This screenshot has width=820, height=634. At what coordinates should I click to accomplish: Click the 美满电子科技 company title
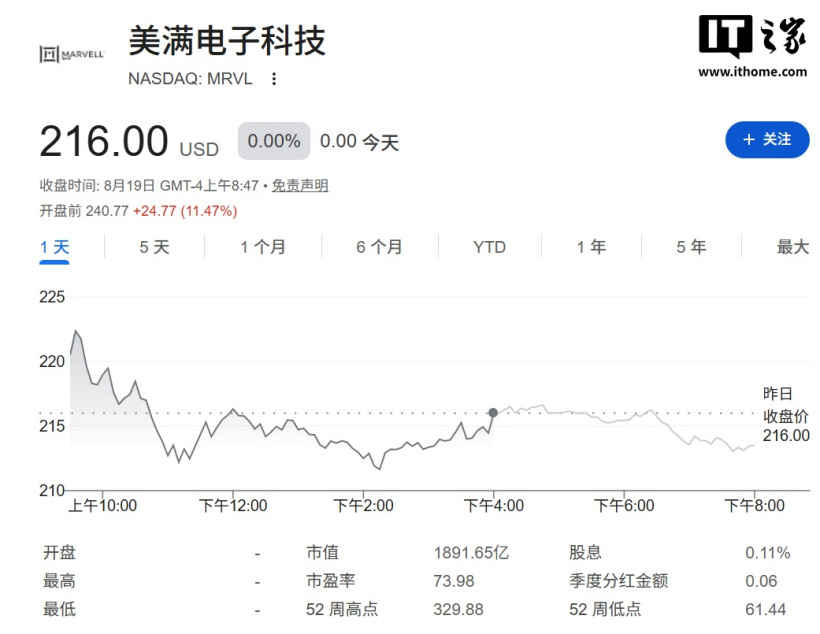coord(227,40)
